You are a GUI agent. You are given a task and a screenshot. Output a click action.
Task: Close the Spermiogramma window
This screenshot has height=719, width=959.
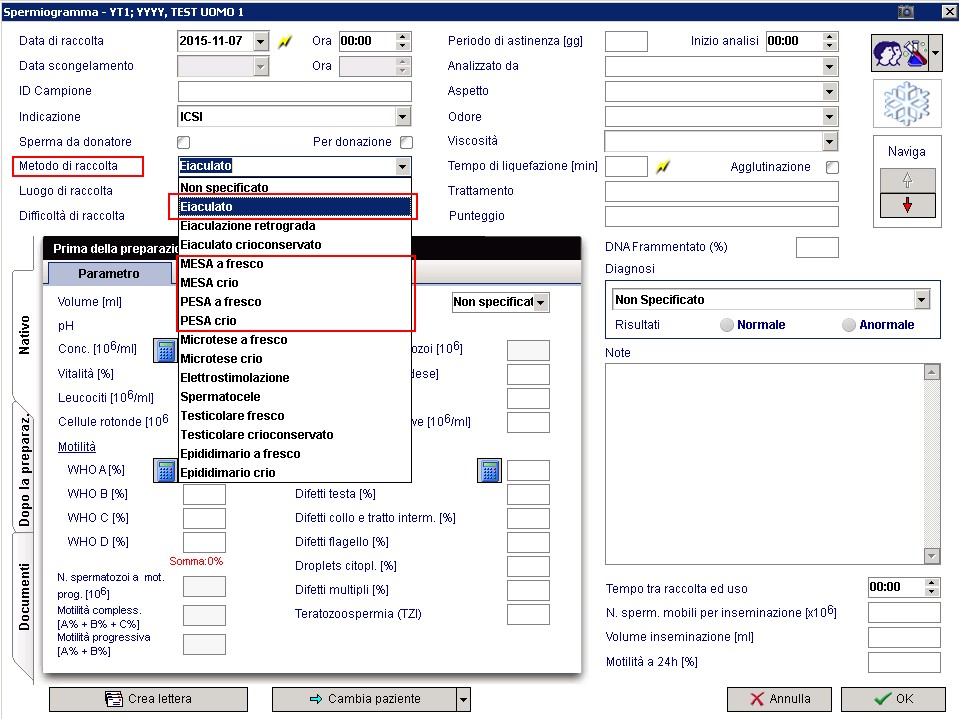(x=950, y=12)
